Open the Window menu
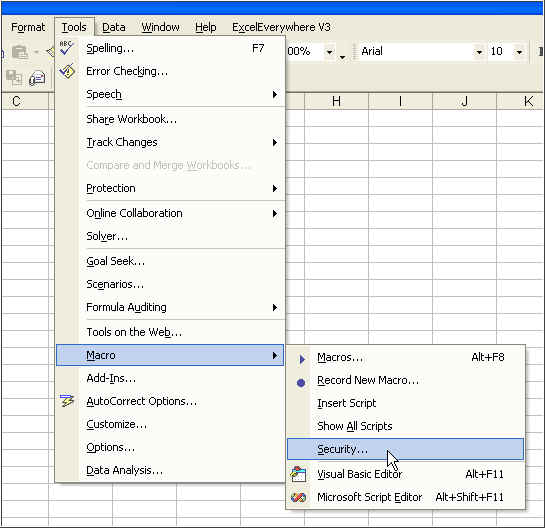 click(x=160, y=27)
